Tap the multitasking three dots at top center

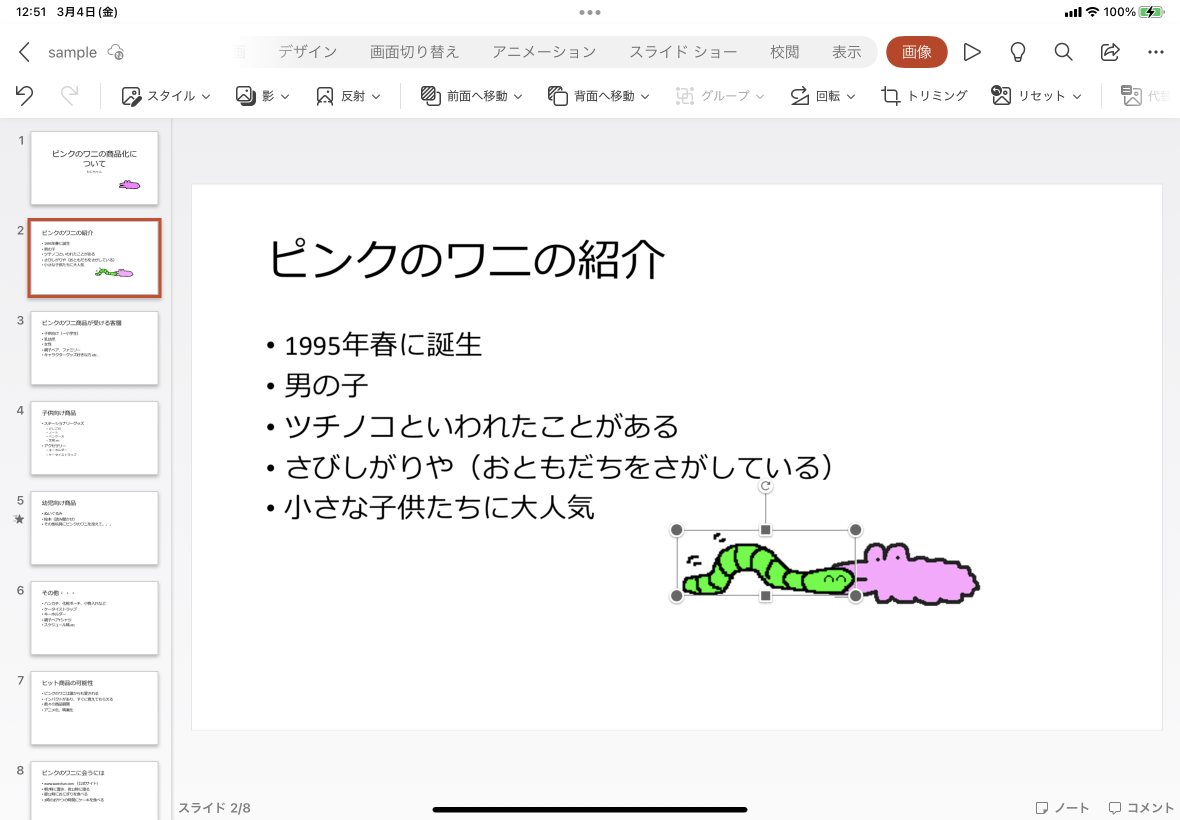pos(590,12)
